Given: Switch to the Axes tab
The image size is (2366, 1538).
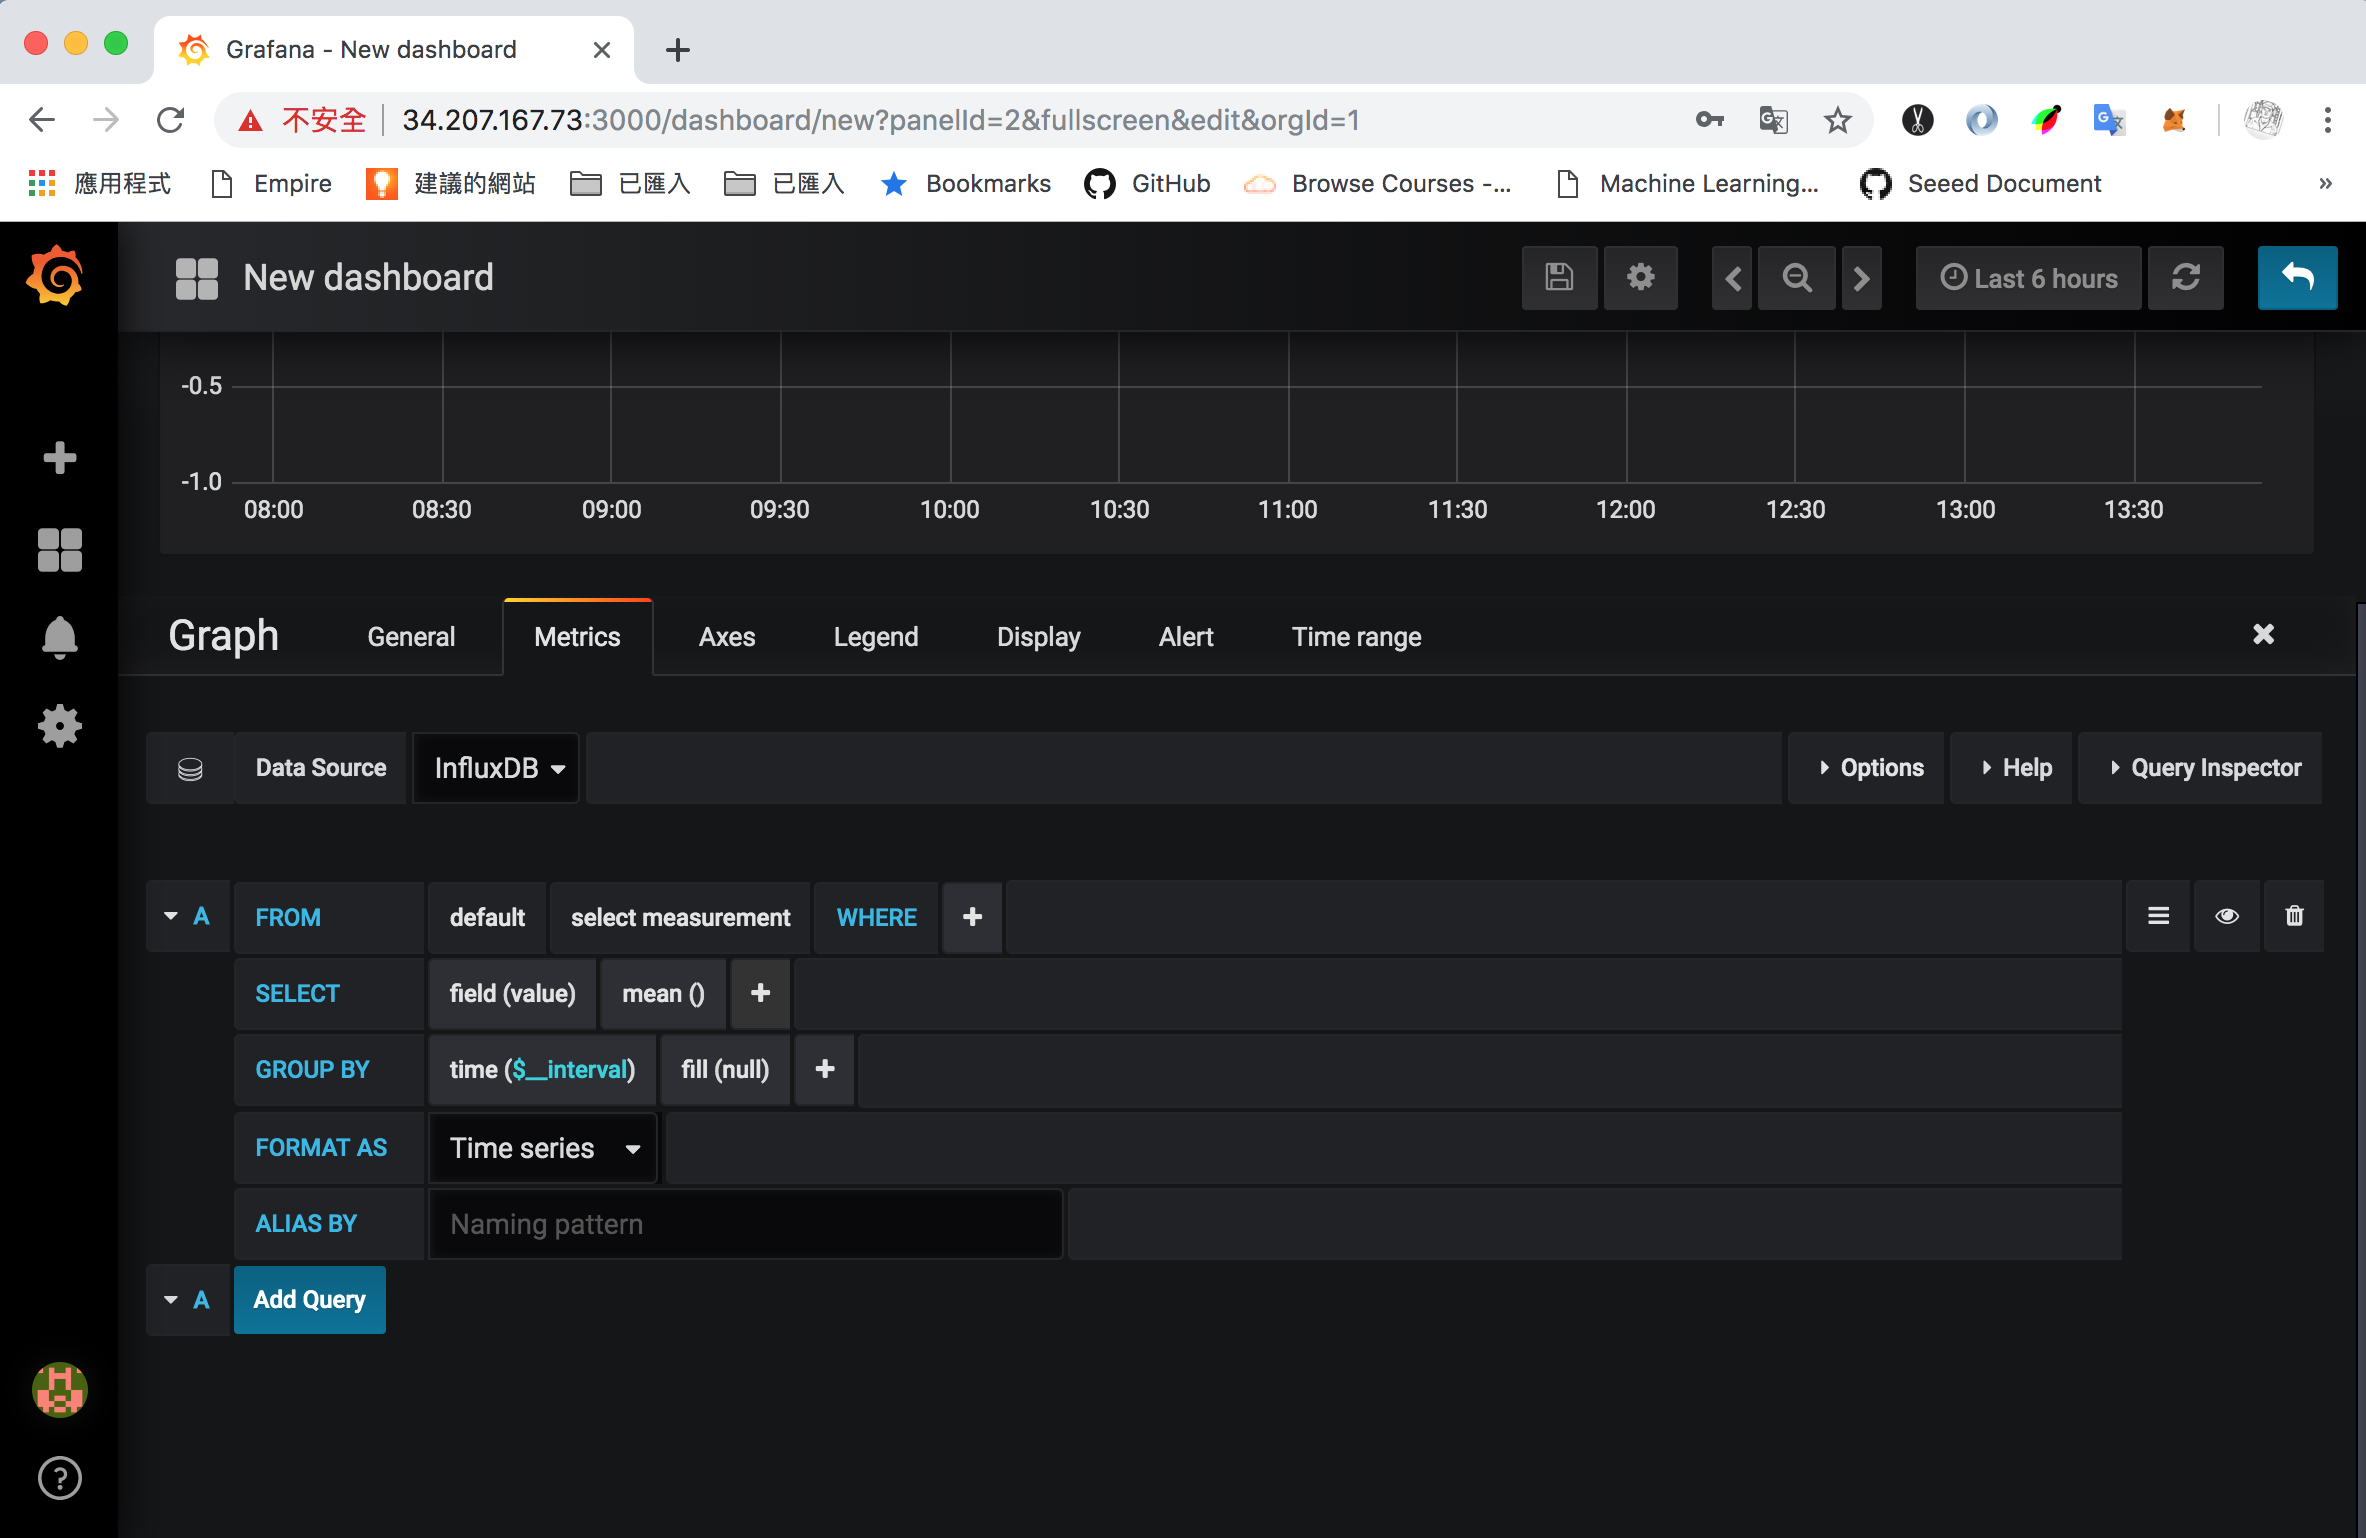Looking at the screenshot, I should pyautogui.click(x=727, y=637).
